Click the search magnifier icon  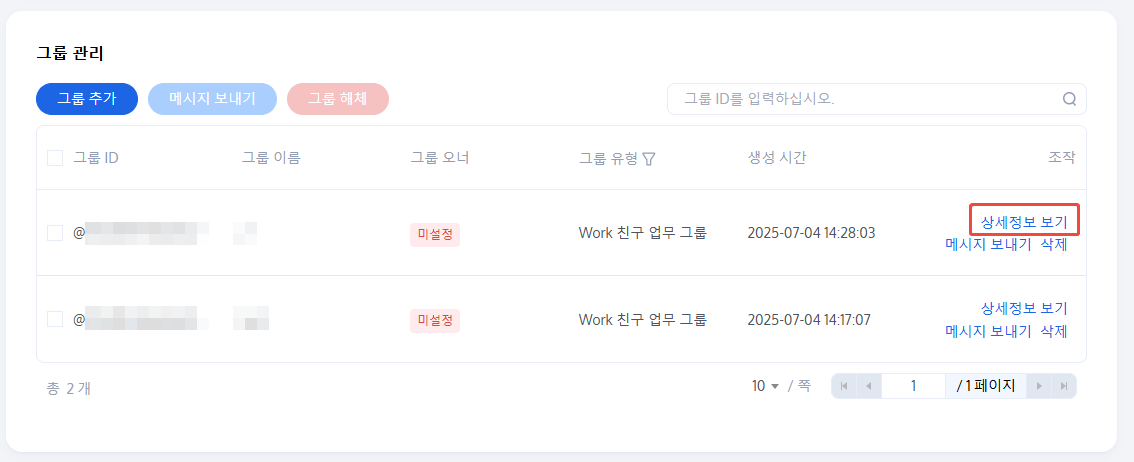[x=1069, y=99]
